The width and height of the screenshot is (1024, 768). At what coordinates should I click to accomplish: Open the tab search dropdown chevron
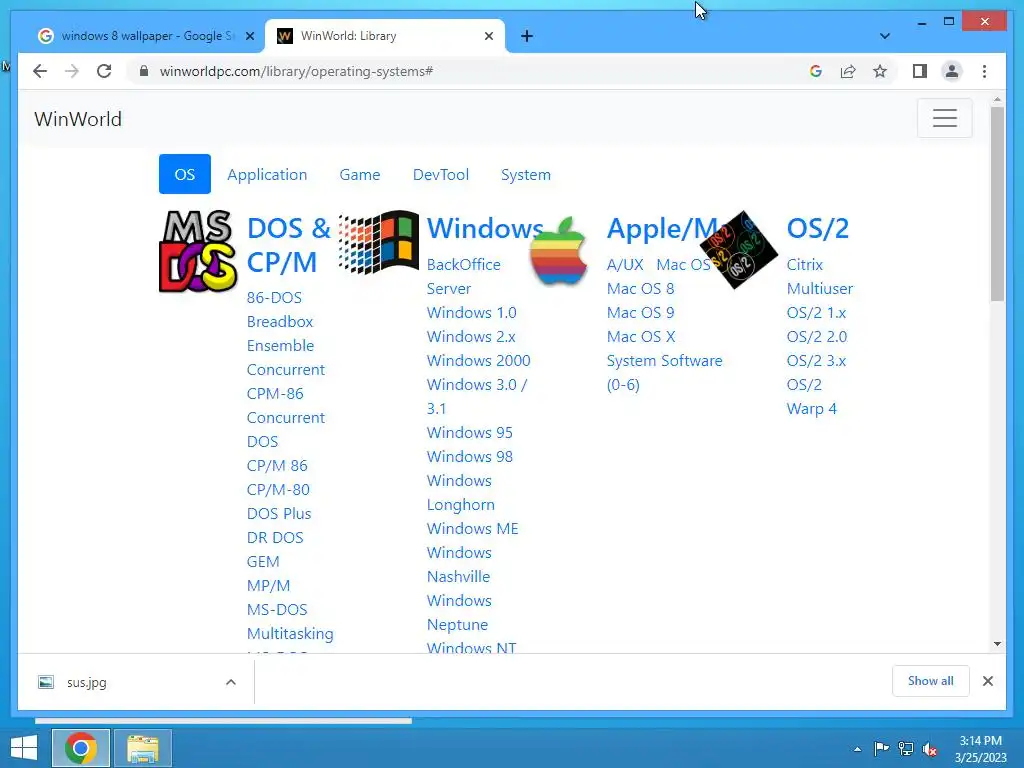click(885, 36)
